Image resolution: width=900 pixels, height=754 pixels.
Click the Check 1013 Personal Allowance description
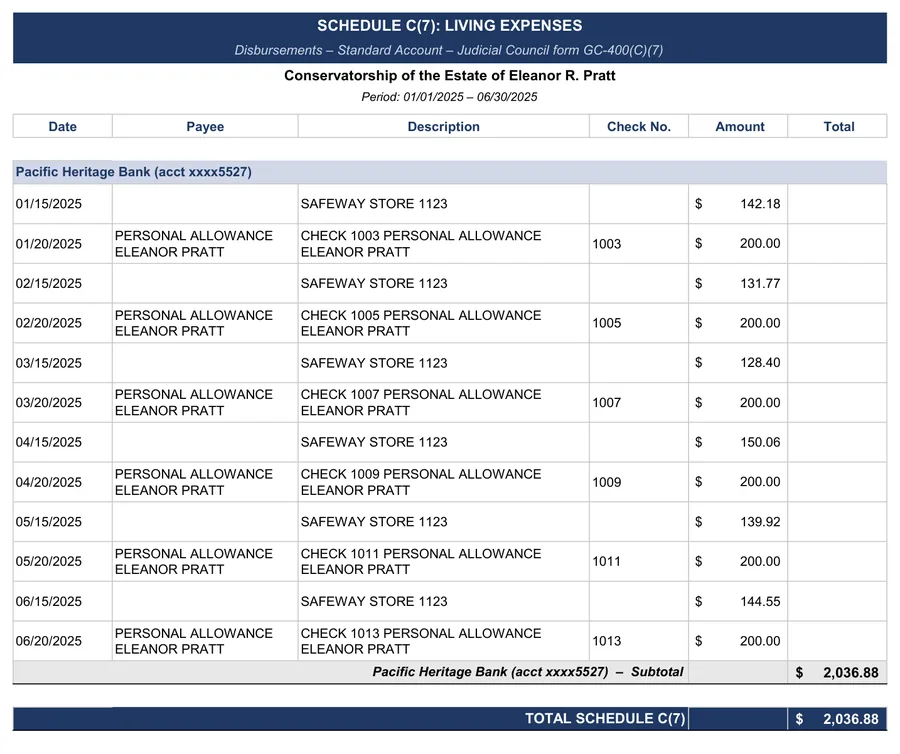pyautogui.click(x=421, y=641)
